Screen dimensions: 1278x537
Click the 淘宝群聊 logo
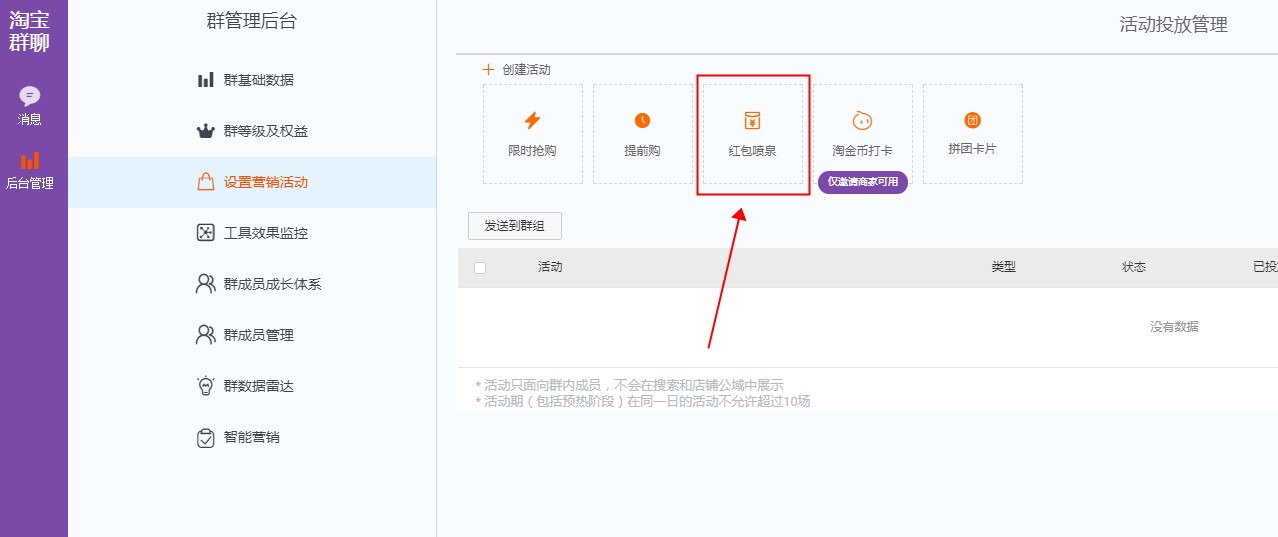pyautogui.click(x=29, y=31)
